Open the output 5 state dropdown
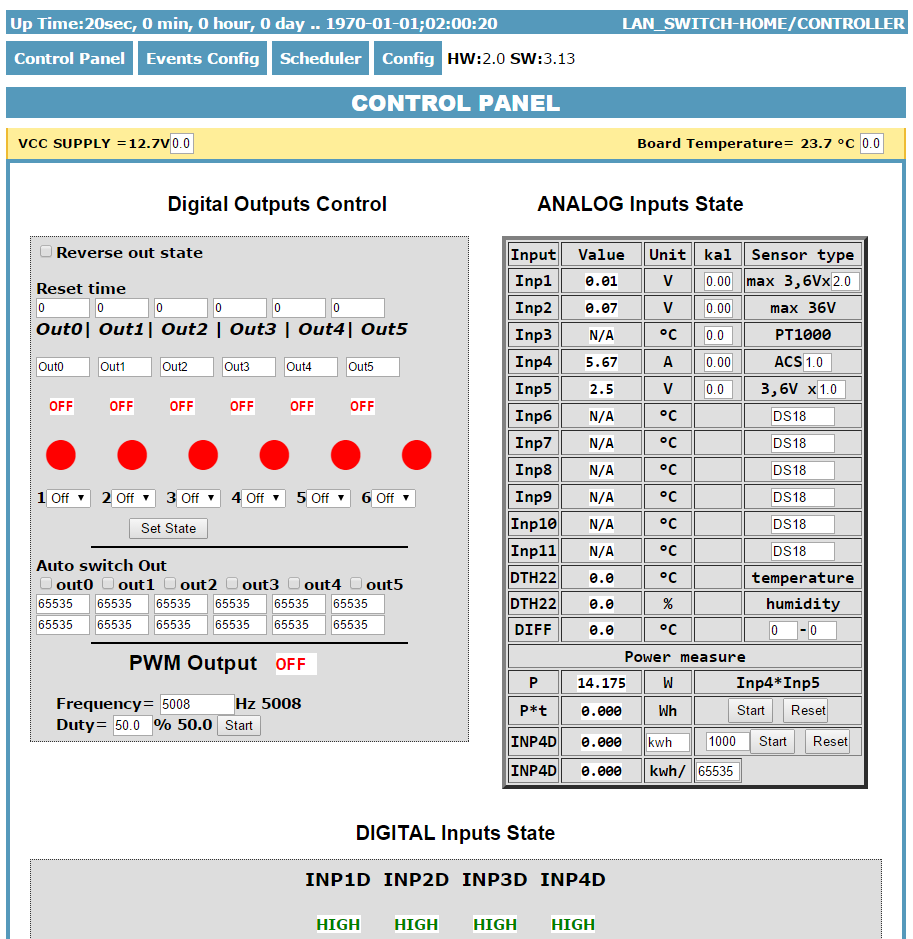This screenshot has width=913, height=939. click(x=329, y=498)
